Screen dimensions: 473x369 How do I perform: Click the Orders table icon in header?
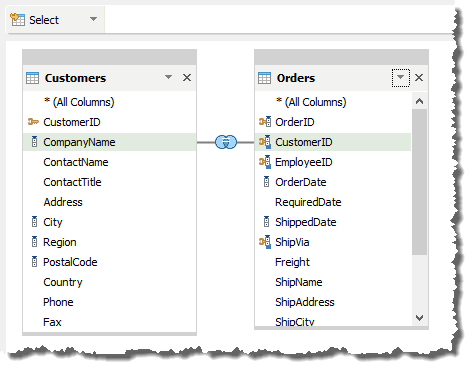pos(264,78)
